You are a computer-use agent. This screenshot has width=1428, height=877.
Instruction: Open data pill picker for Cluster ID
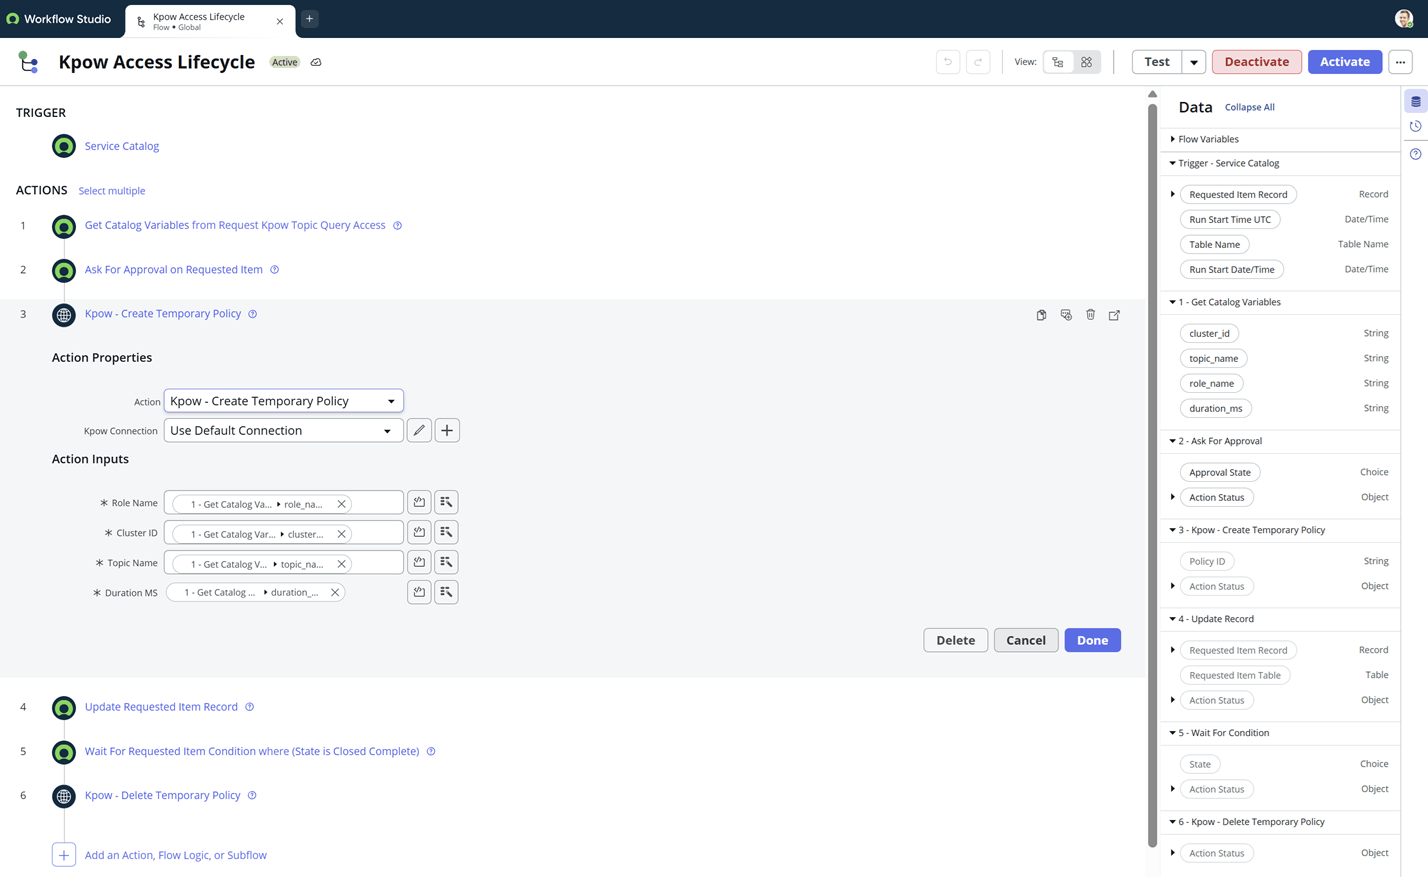(446, 532)
